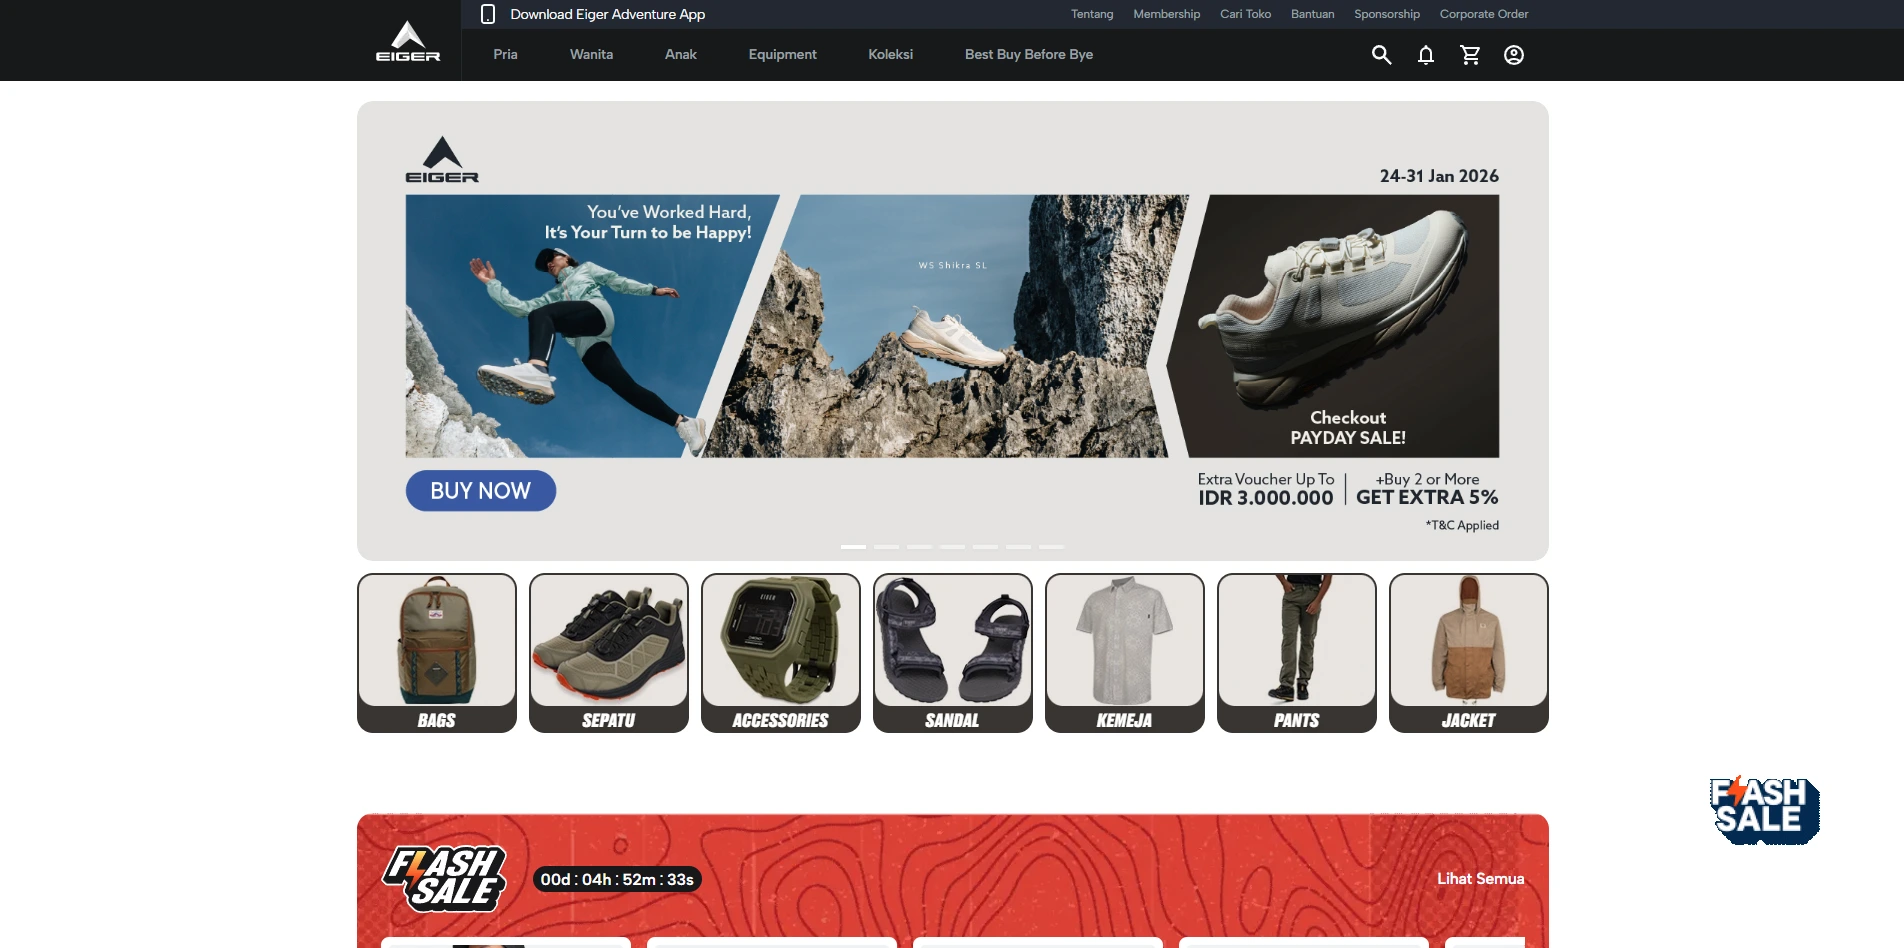Open the floating Flash Sale badge

[x=1764, y=810]
